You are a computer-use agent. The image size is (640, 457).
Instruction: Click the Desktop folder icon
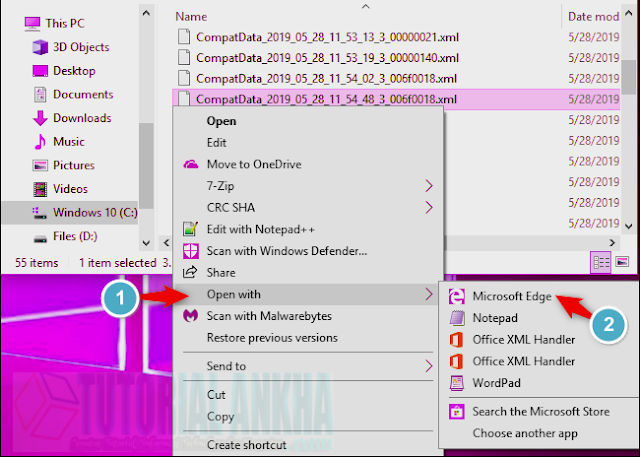pos(40,71)
